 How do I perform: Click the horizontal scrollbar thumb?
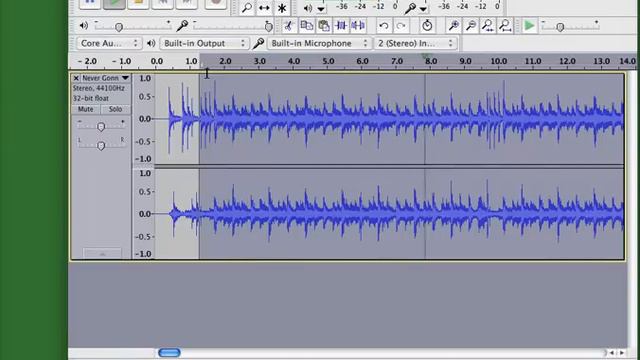tap(169, 353)
